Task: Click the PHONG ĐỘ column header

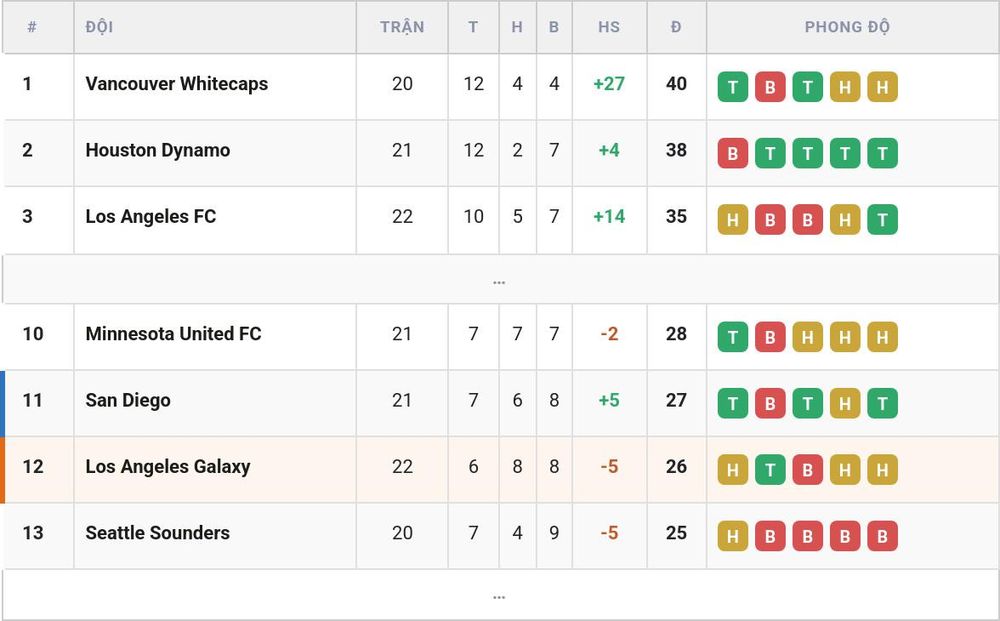Action: click(x=847, y=27)
